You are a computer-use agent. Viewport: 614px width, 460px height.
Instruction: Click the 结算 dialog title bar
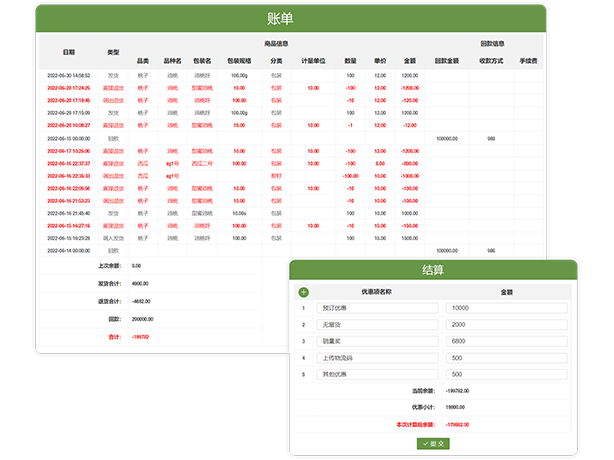pos(434,270)
